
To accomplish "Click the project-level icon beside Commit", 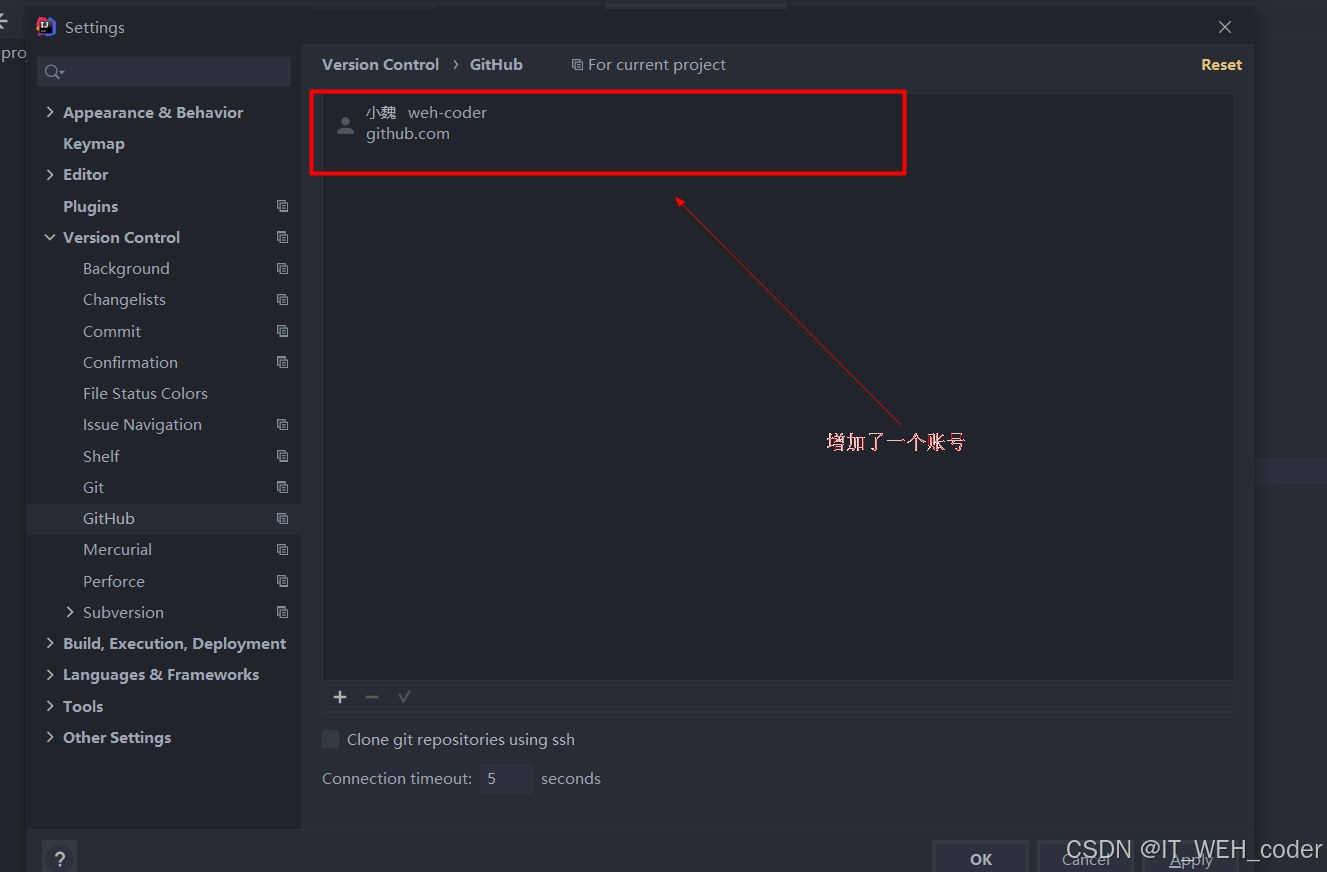I will (283, 331).
